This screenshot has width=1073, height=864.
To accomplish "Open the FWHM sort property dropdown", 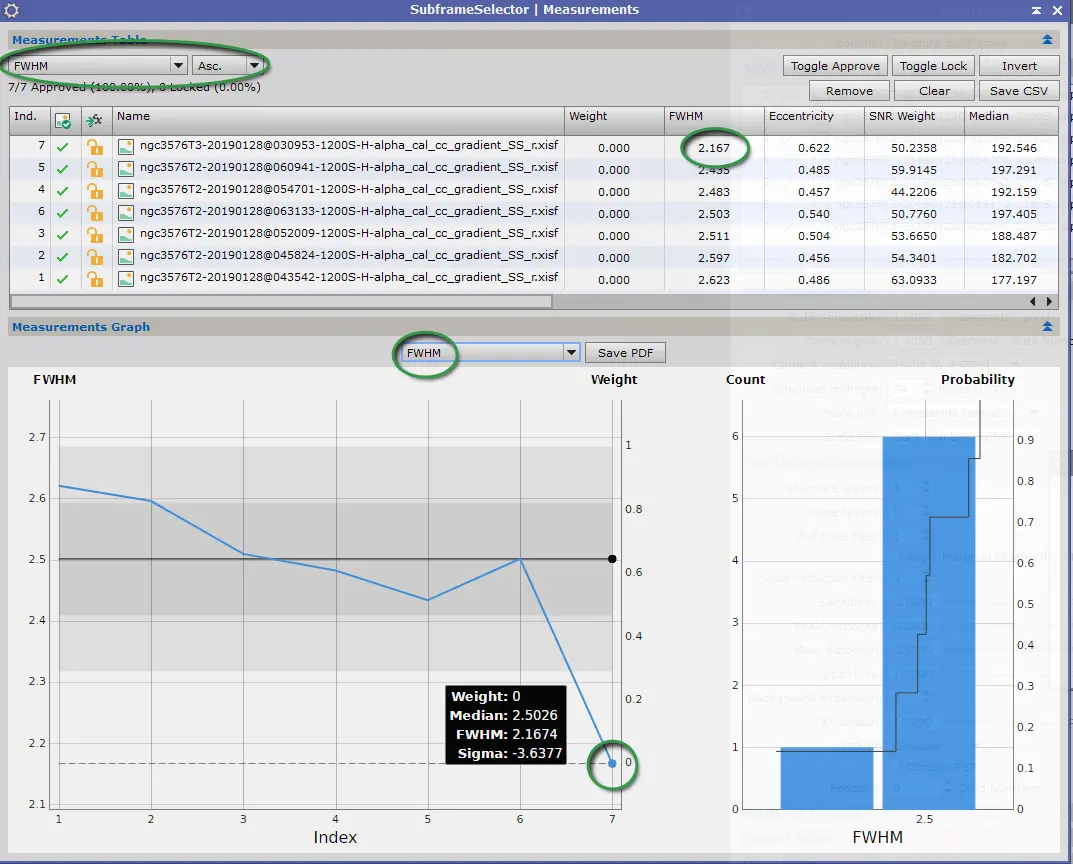I will click(x=98, y=66).
